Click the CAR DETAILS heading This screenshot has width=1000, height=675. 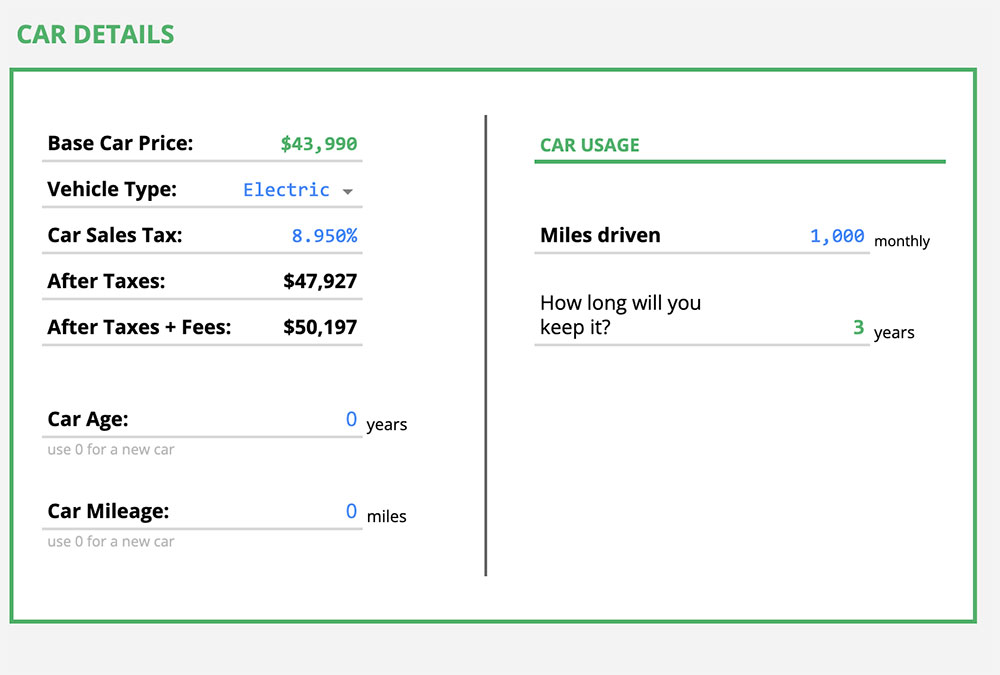point(95,34)
